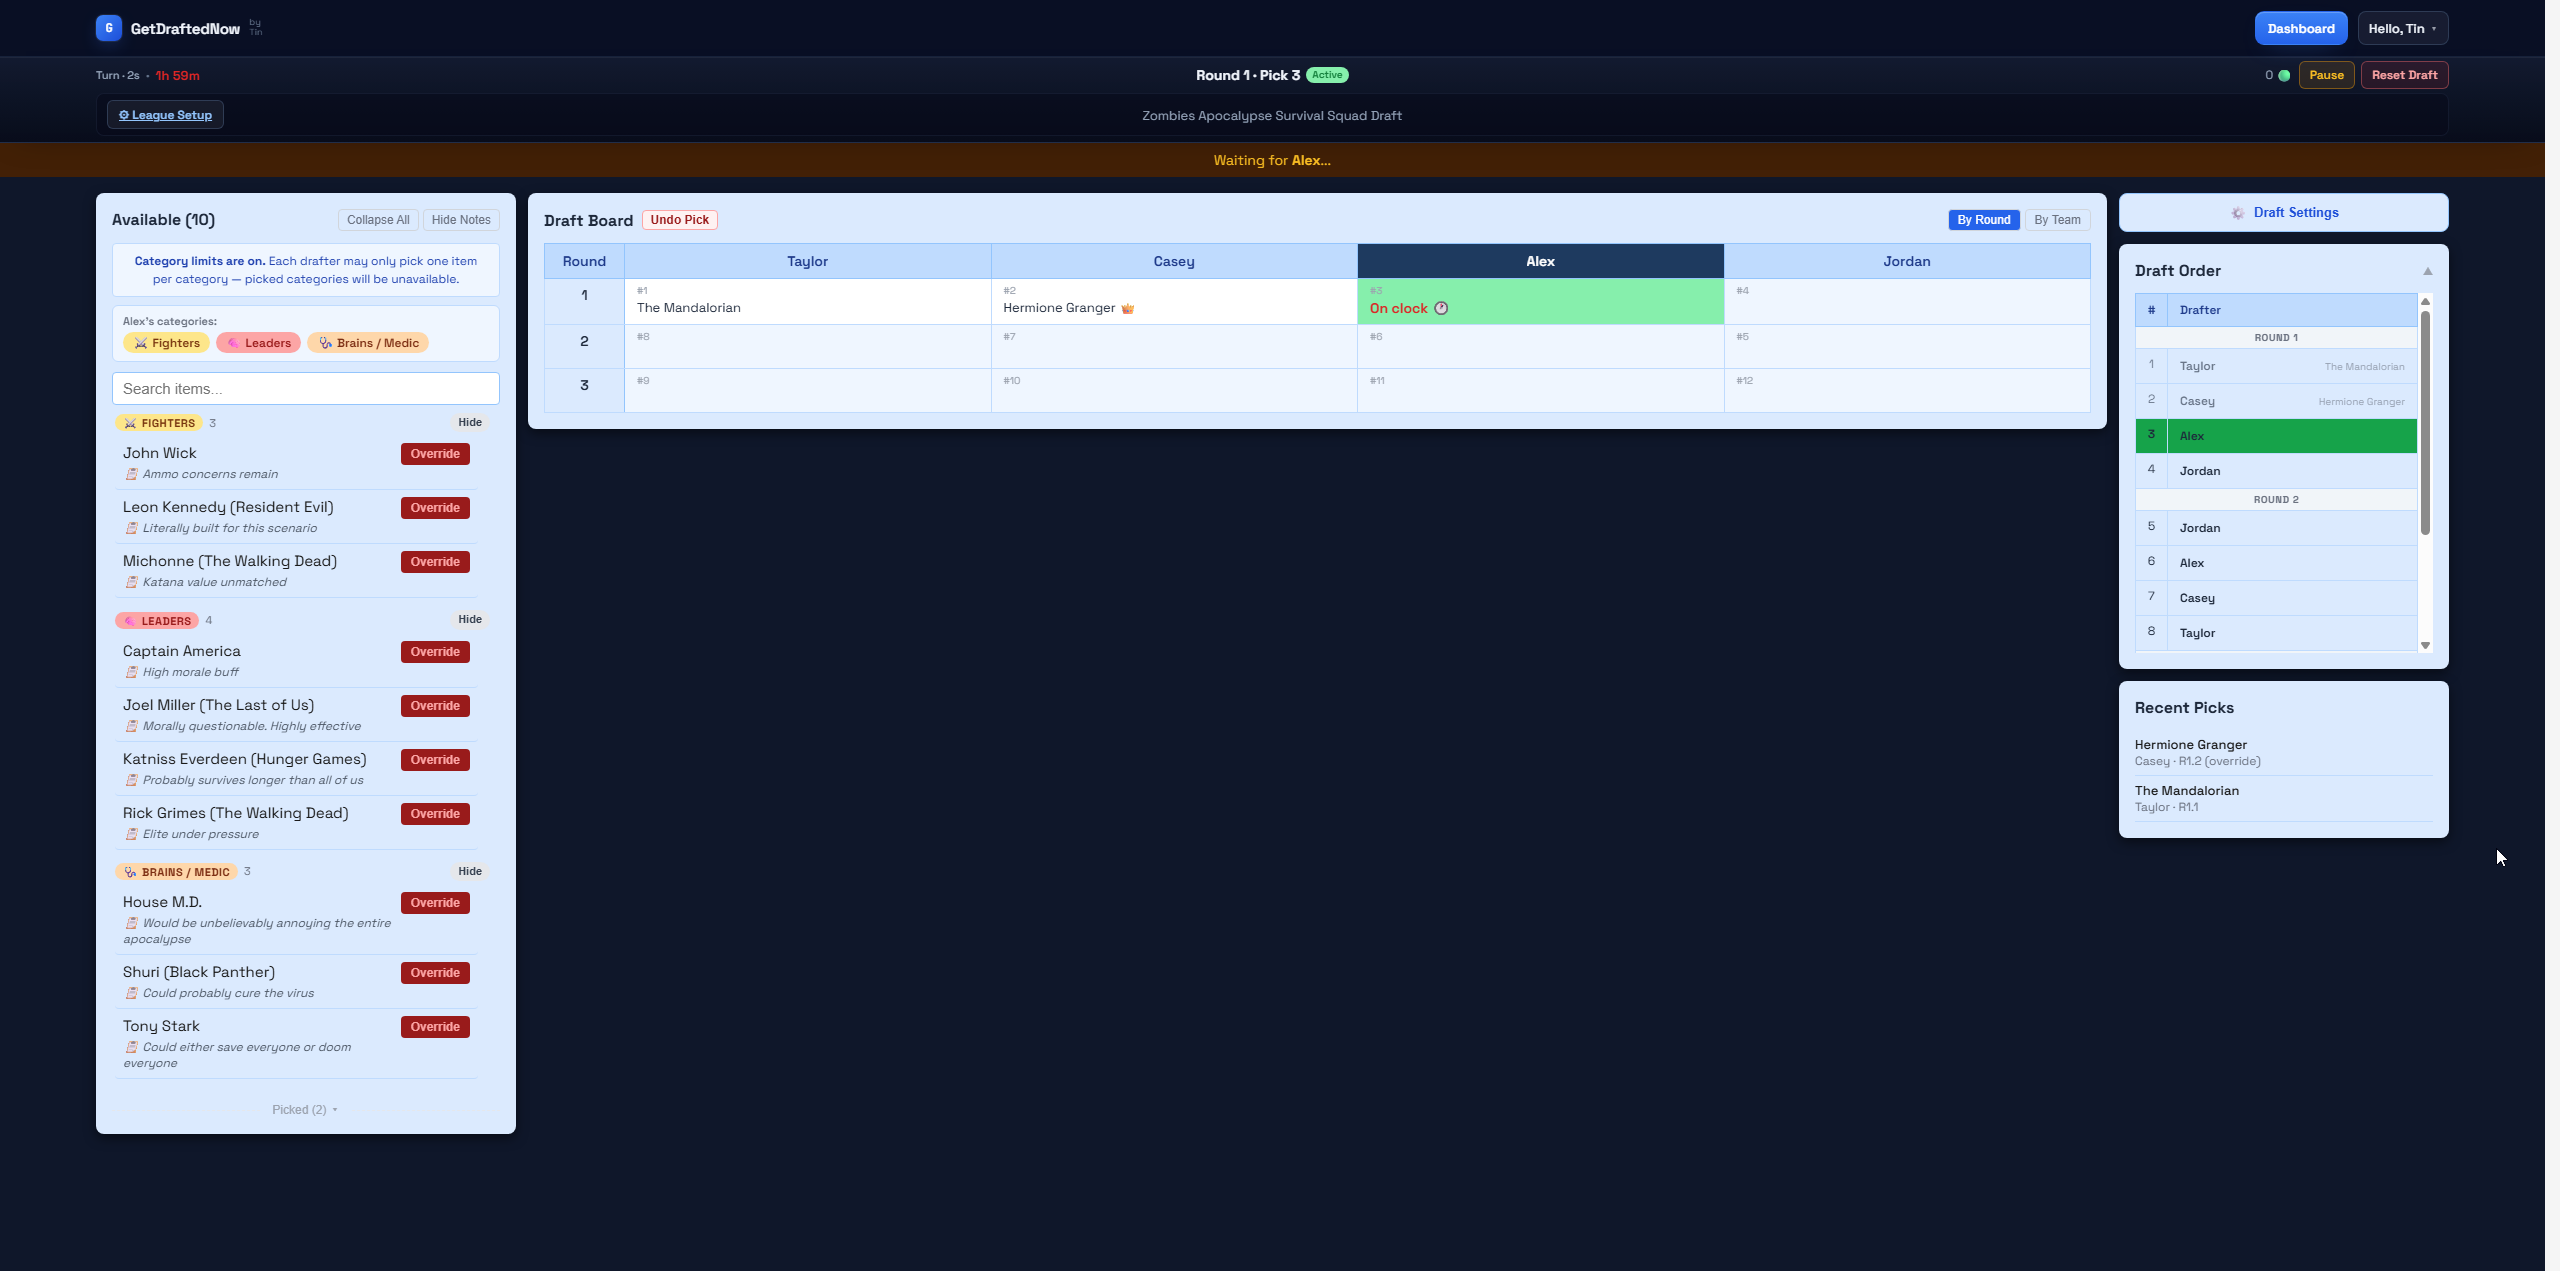
Task: Override pick with Captain America
Action: tap(435, 652)
